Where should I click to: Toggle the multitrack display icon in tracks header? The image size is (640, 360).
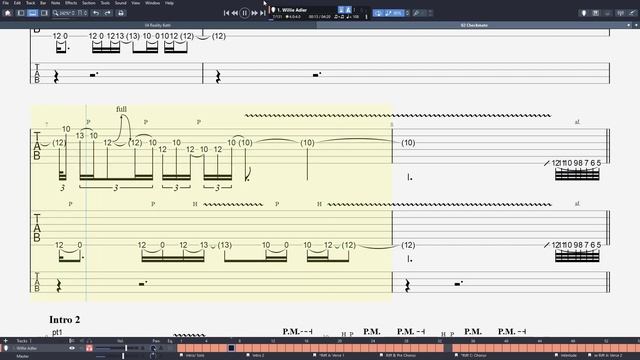tap(71, 340)
